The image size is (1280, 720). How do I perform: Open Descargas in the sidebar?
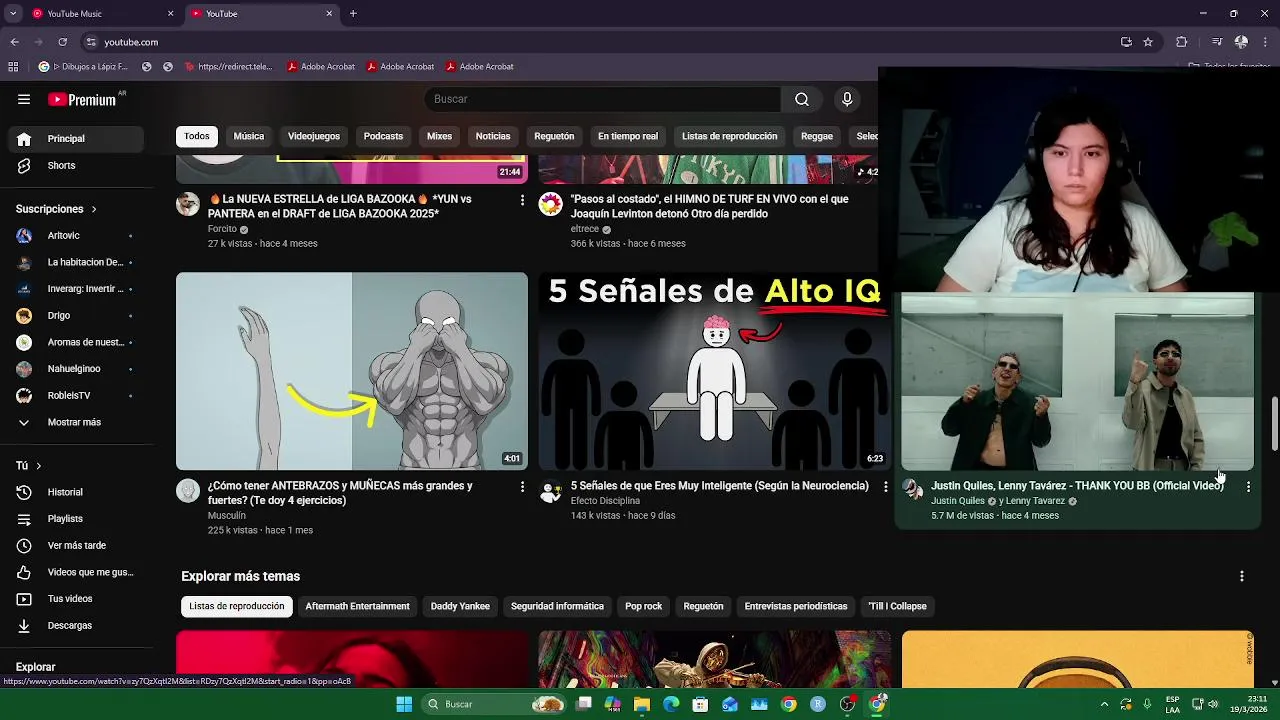[x=76, y=625]
